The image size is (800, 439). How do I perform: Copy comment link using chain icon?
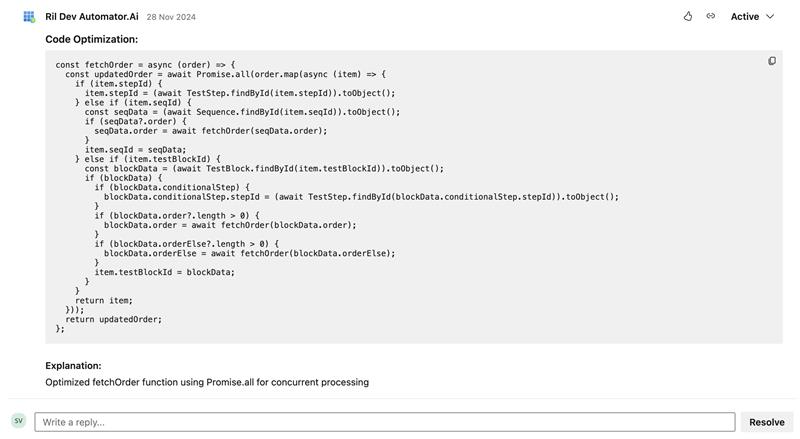click(x=711, y=16)
